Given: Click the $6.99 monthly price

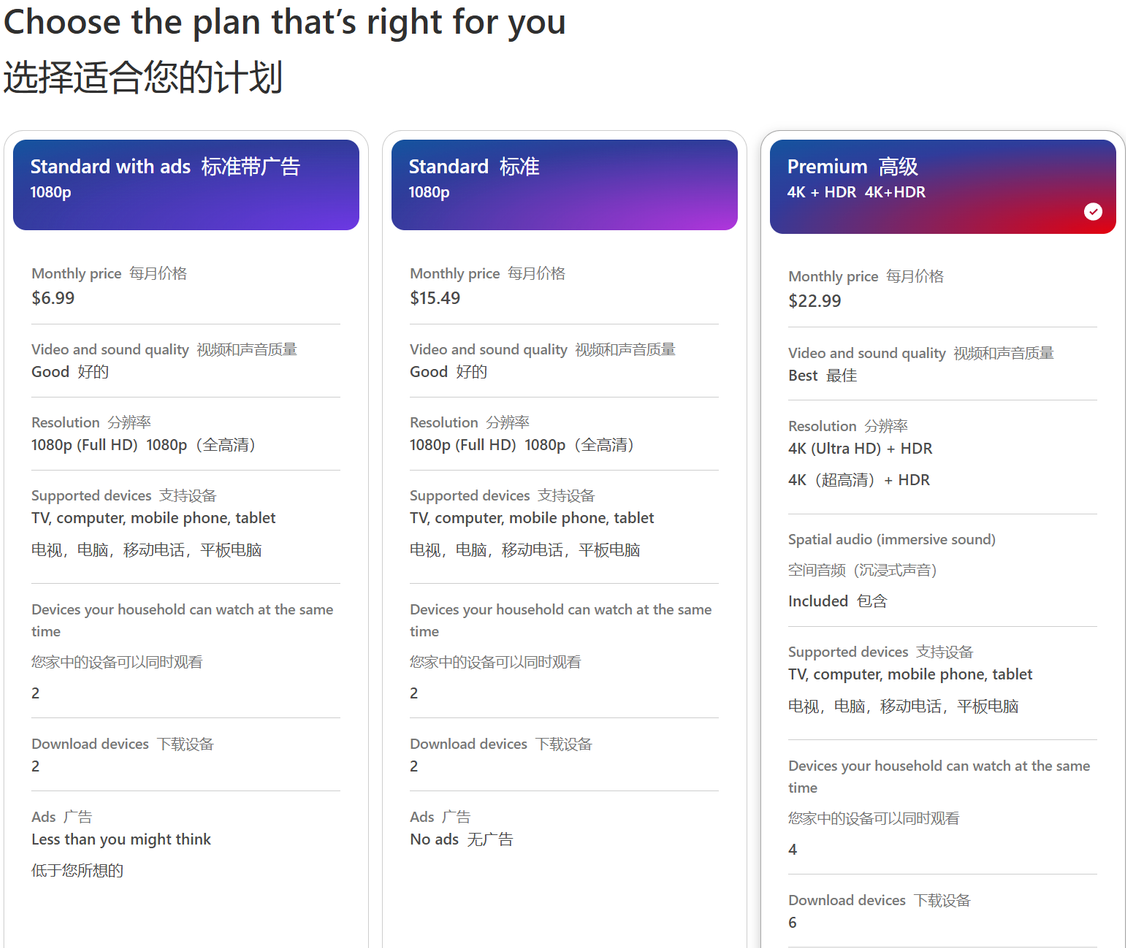Looking at the screenshot, I should (53, 298).
